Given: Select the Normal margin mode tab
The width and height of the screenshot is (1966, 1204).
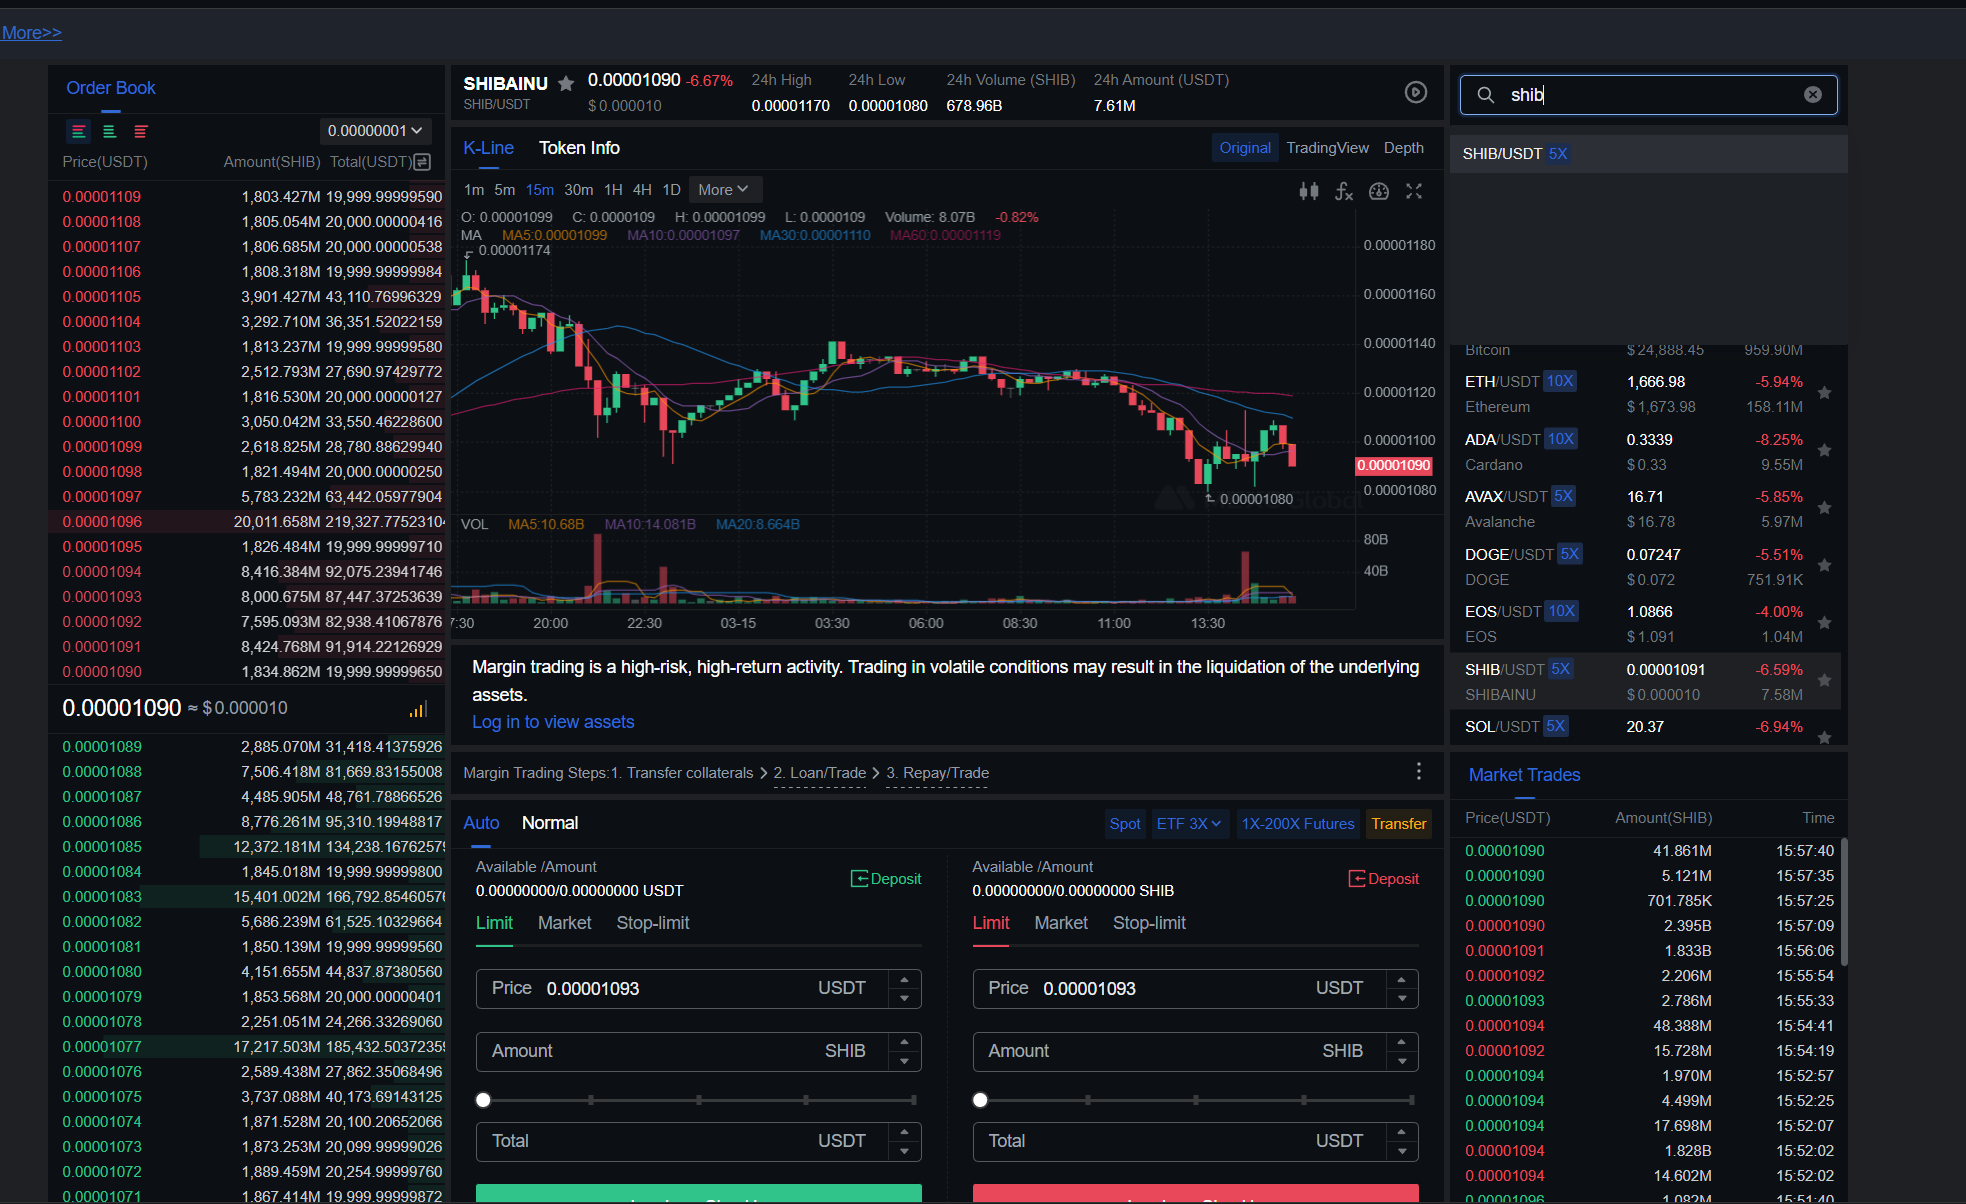Looking at the screenshot, I should click(x=550, y=823).
